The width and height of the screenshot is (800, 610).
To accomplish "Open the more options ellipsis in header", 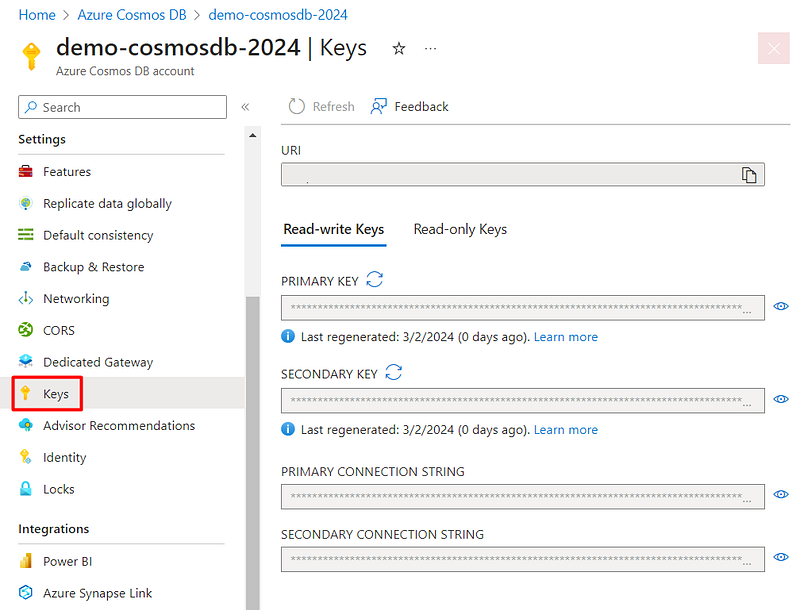I will click(430, 48).
